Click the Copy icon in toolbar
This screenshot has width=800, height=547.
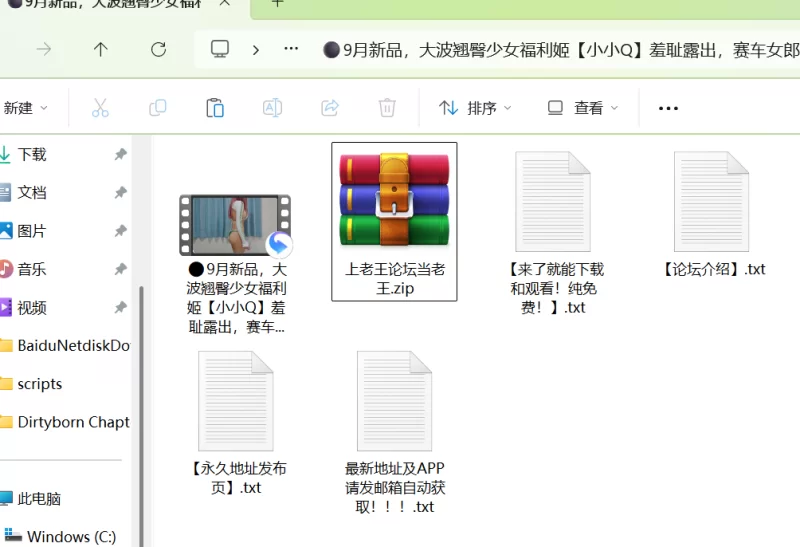pos(157,108)
